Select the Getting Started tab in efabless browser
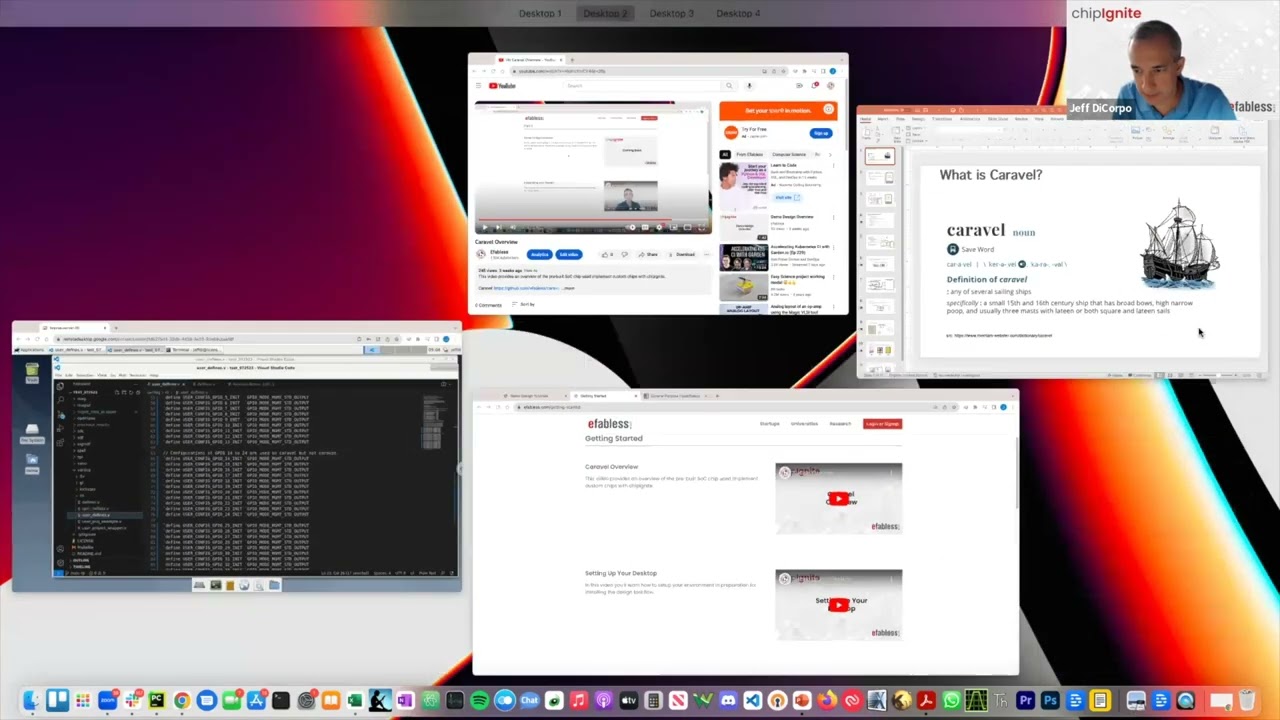The image size is (1280, 720). click(603, 396)
